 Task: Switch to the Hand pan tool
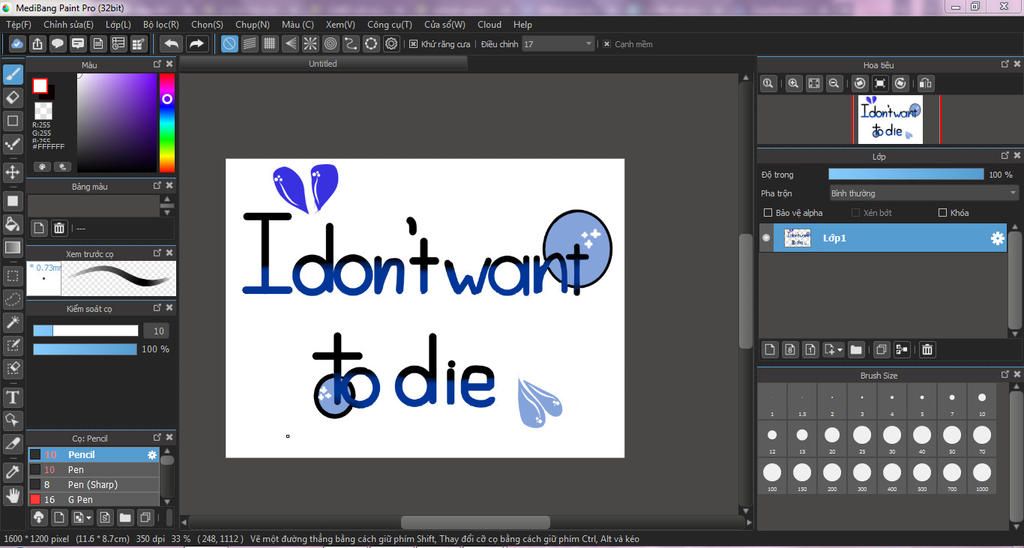coord(12,495)
